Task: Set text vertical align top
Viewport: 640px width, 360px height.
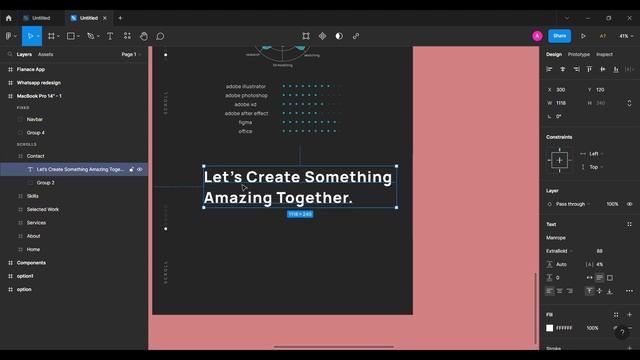Action: (x=589, y=291)
